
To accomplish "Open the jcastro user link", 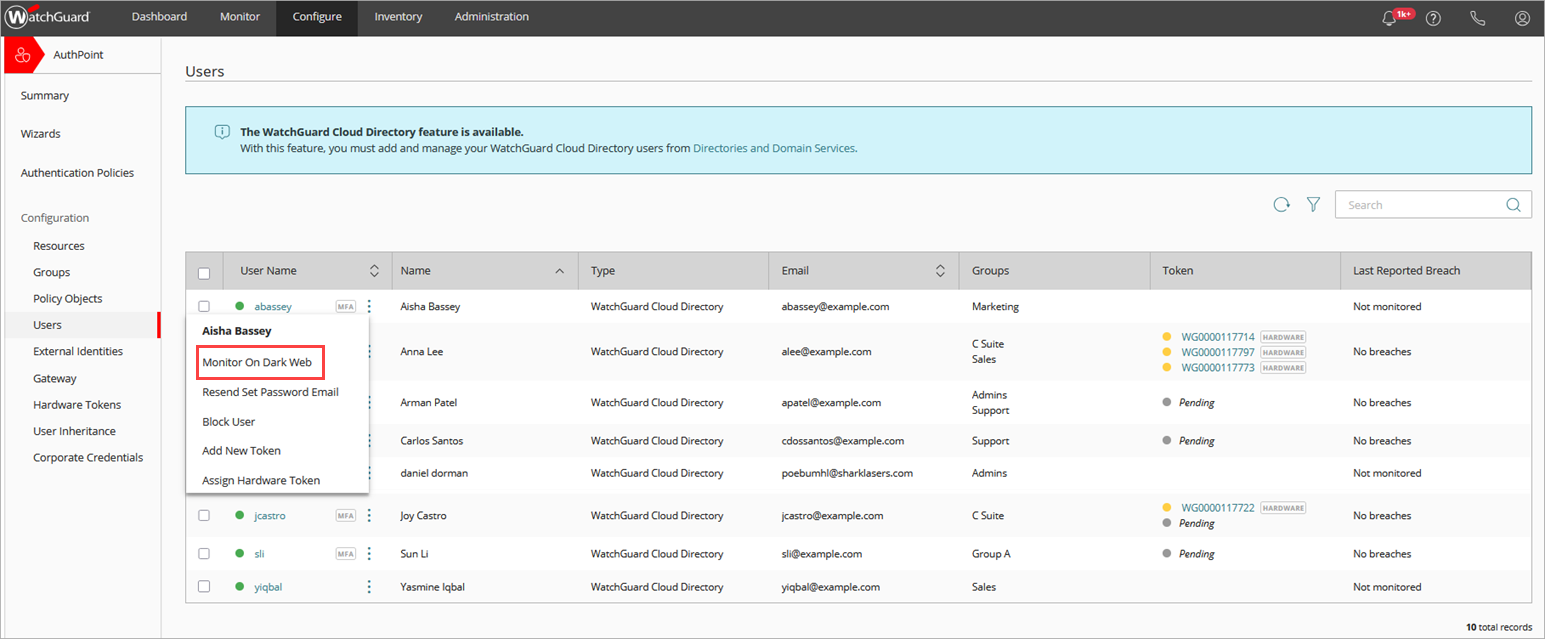I will click(270, 516).
